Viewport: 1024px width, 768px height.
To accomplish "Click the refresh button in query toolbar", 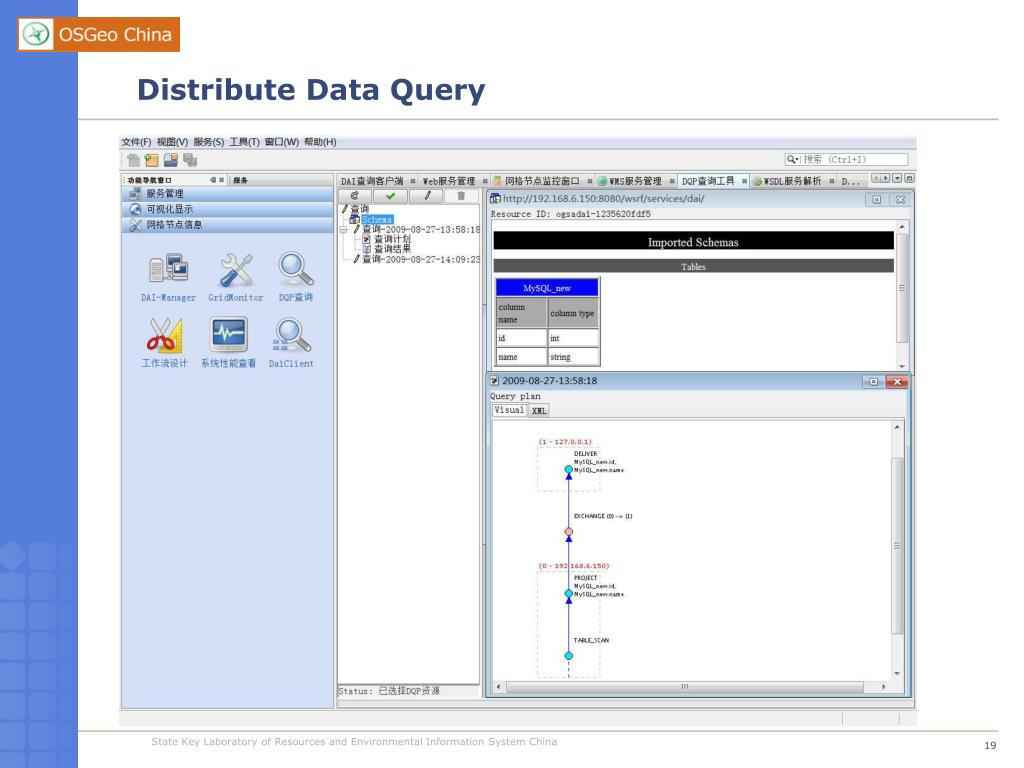I will pos(355,195).
